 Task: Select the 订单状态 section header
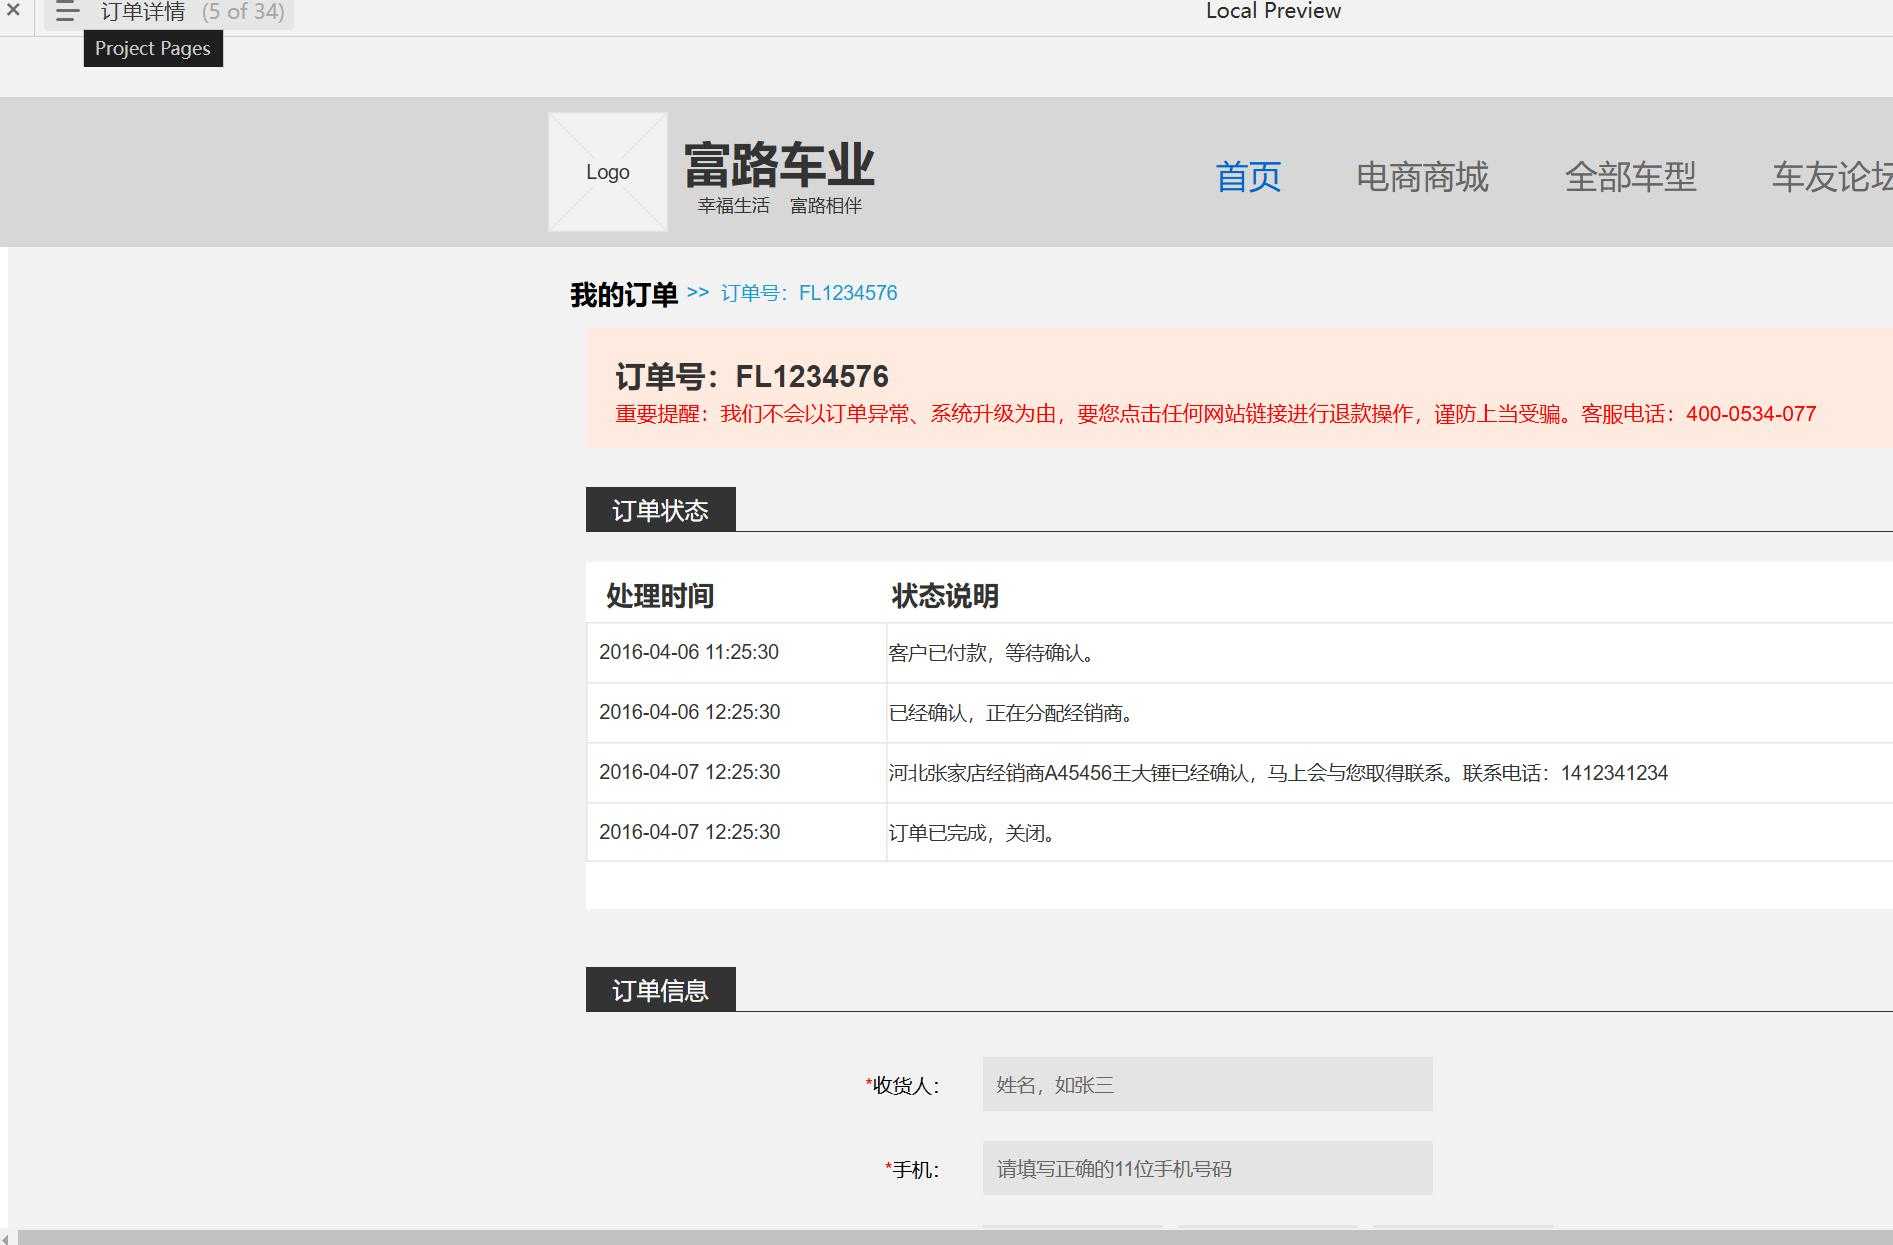(660, 510)
